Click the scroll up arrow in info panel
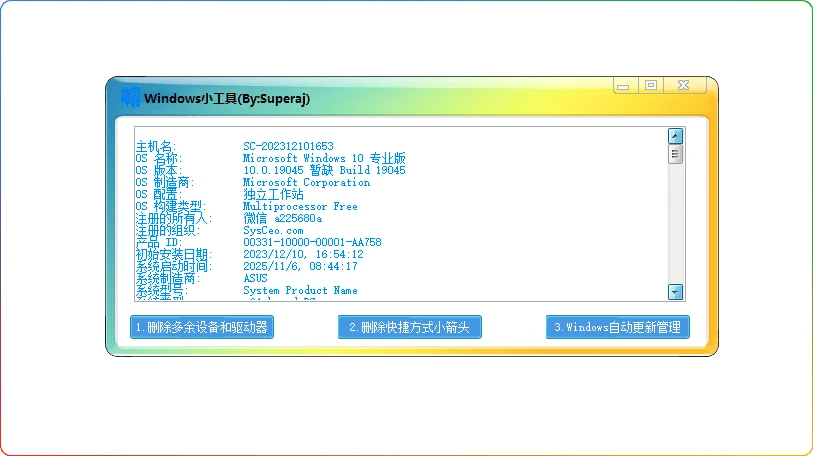The image size is (813, 456). 675,136
